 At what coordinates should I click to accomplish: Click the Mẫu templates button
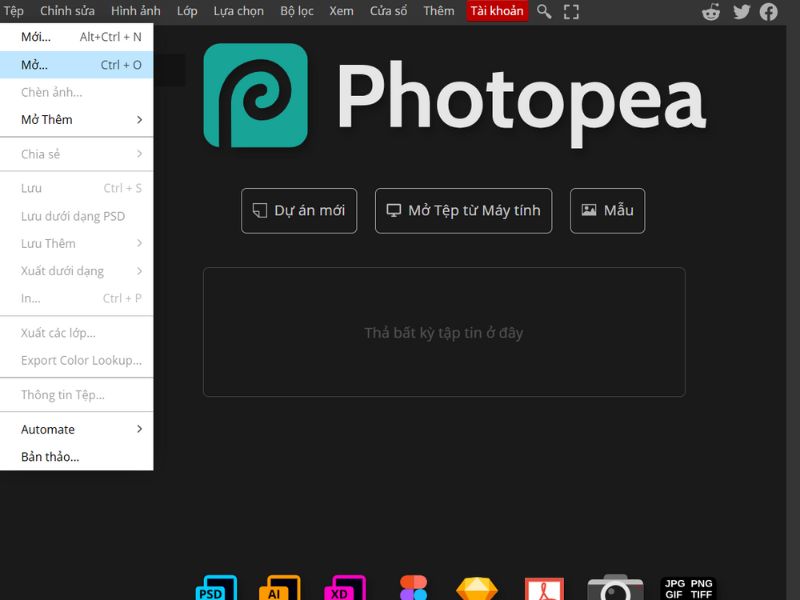tap(607, 211)
